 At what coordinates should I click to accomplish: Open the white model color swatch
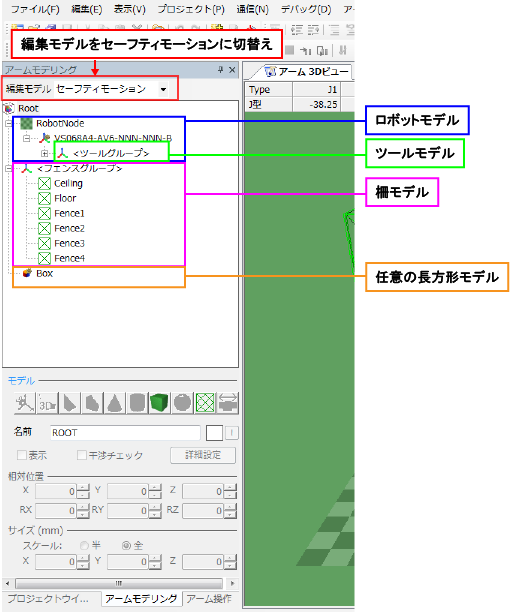tap(214, 433)
